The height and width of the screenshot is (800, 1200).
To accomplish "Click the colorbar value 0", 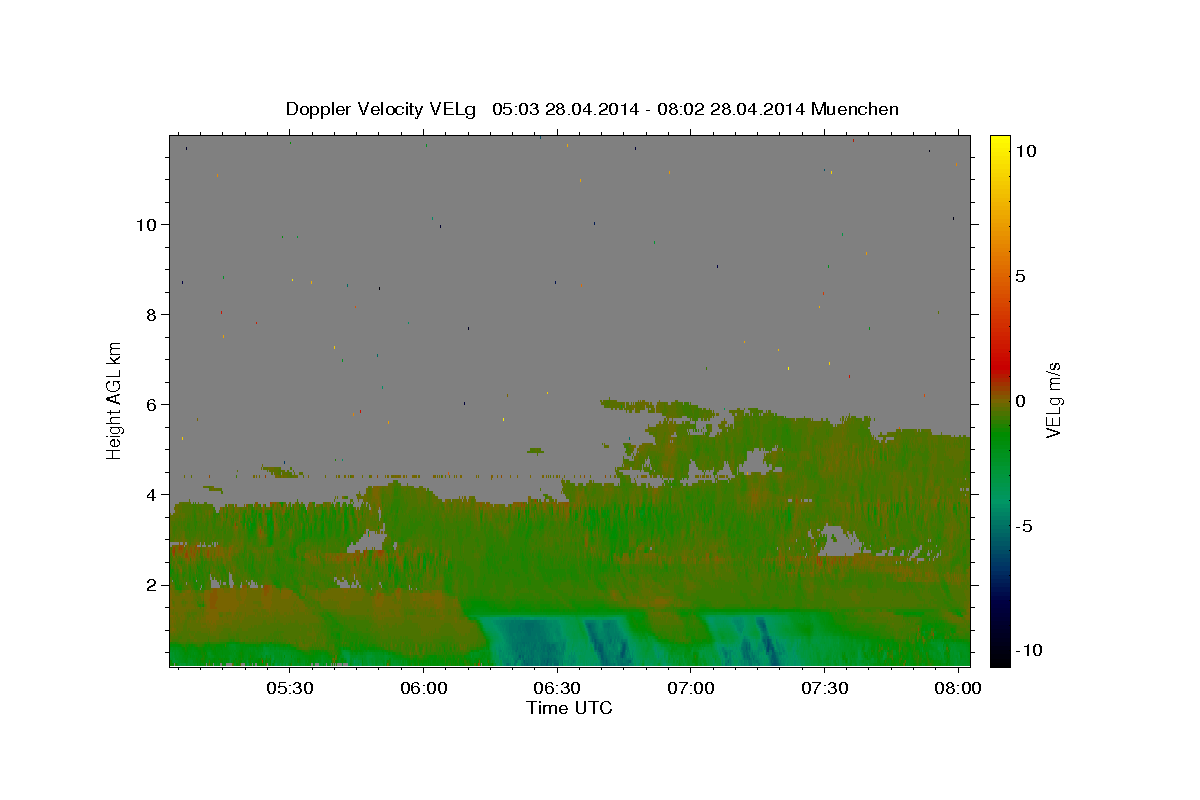I will coord(1020,401).
